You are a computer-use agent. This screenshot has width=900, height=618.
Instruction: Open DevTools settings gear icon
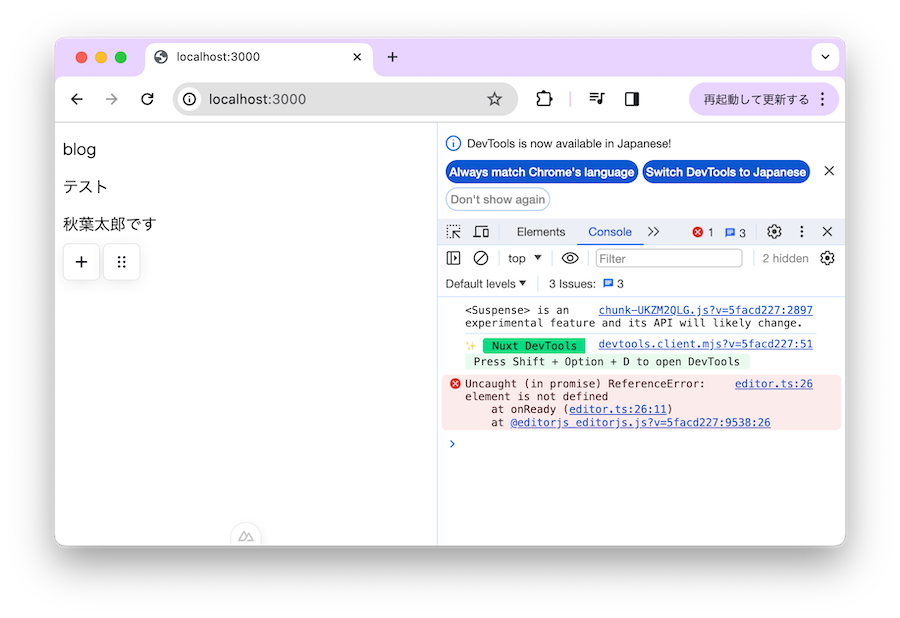coord(774,232)
